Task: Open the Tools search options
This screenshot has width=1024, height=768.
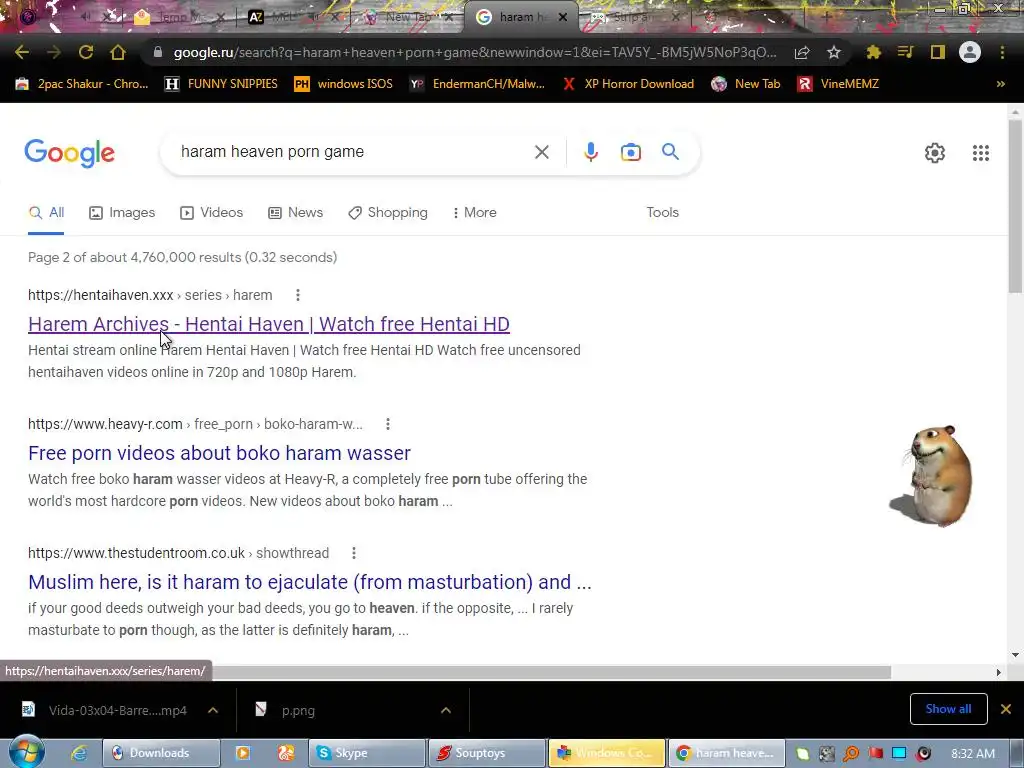Action: tap(662, 212)
